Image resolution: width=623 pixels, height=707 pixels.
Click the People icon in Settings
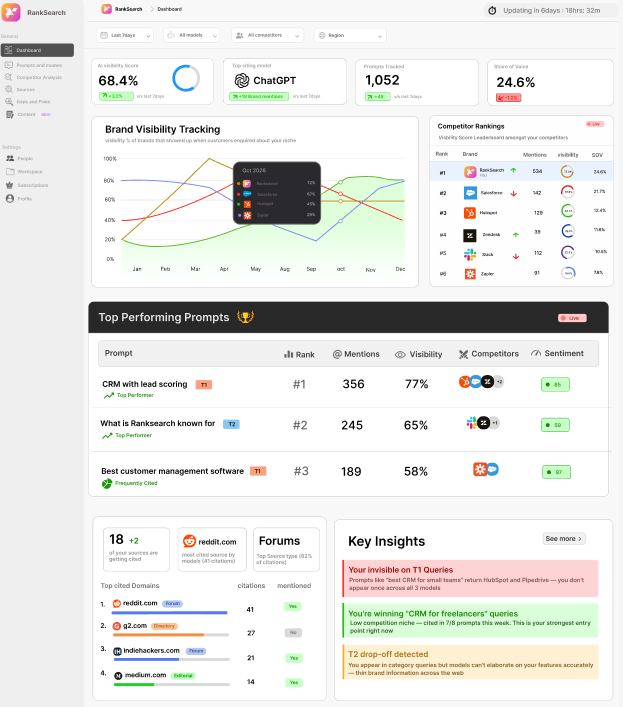(10, 159)
